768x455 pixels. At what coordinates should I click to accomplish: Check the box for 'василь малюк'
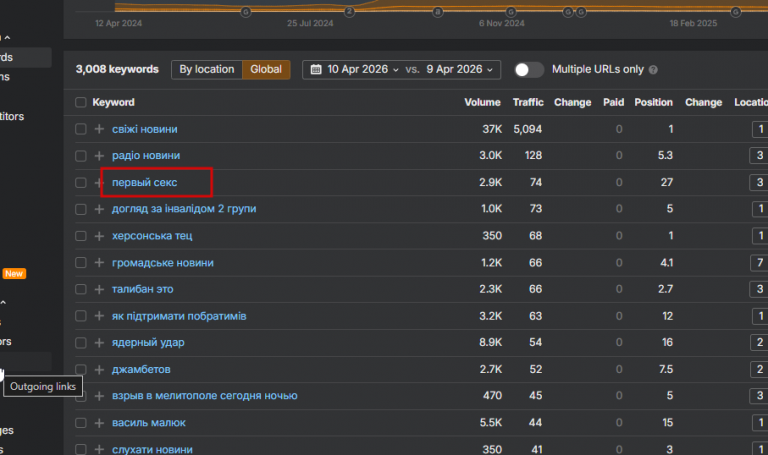(81, 423)
